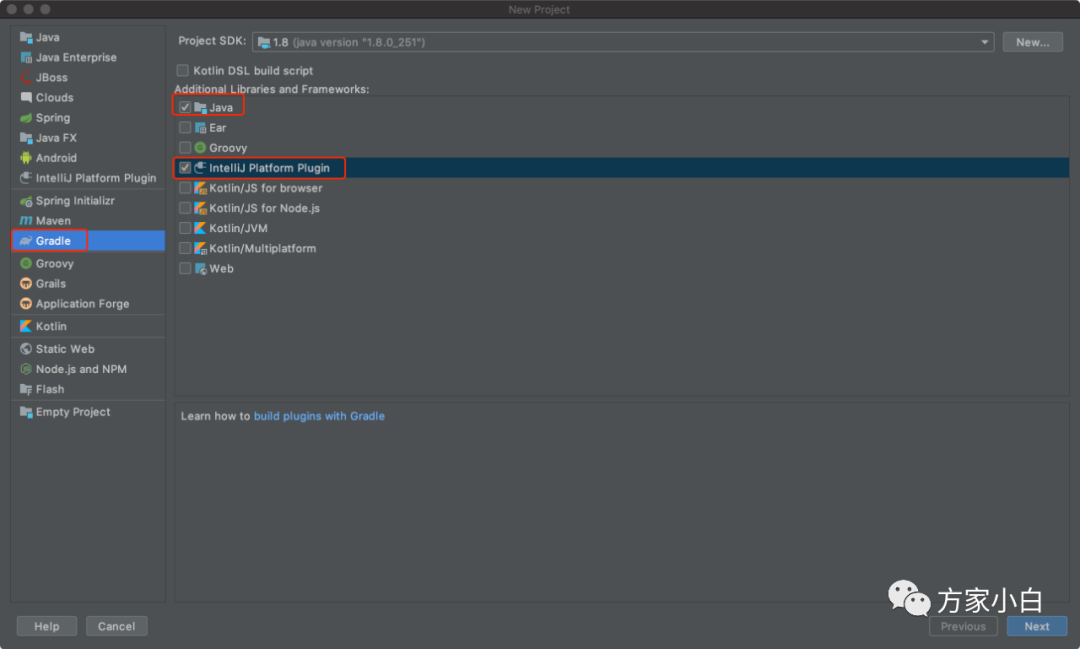Select the JBoss icon in sidebar
This screenshot has height=649, width=1080.
[26, 77]
